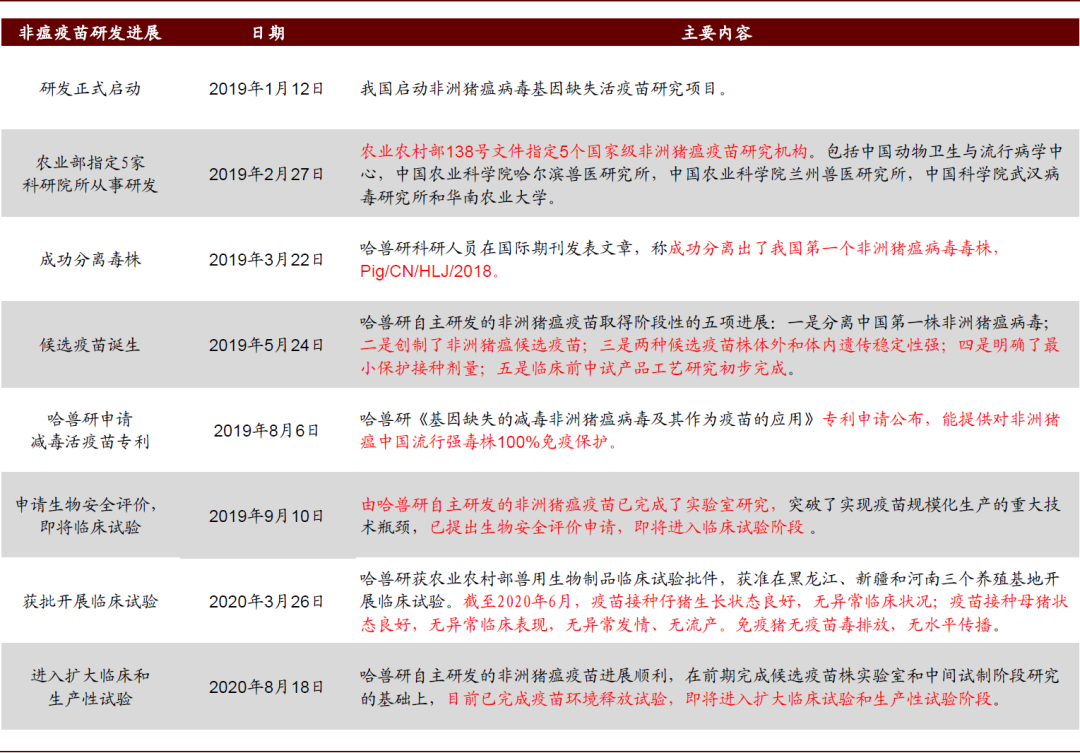Select label '哈兽研申请减毒活疫苗专利'

click(90, 430)
